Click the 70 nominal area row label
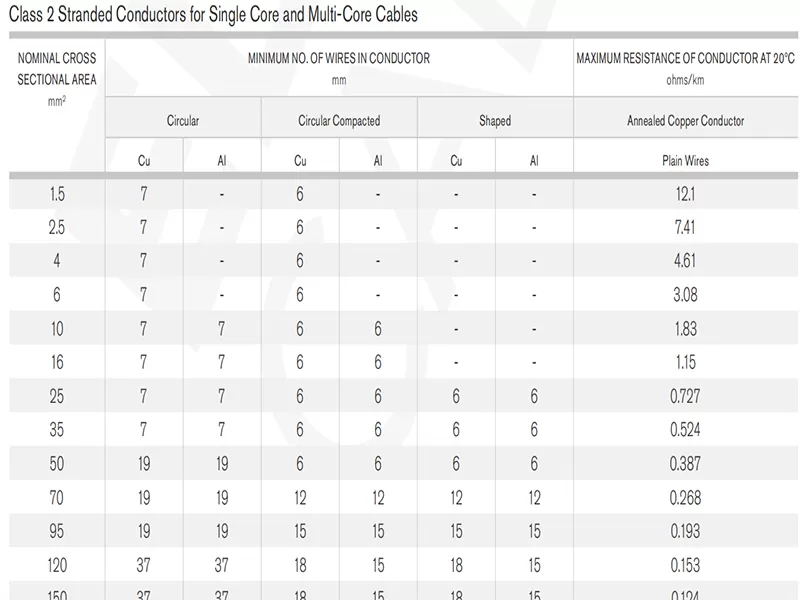 [x=57, y=498]
